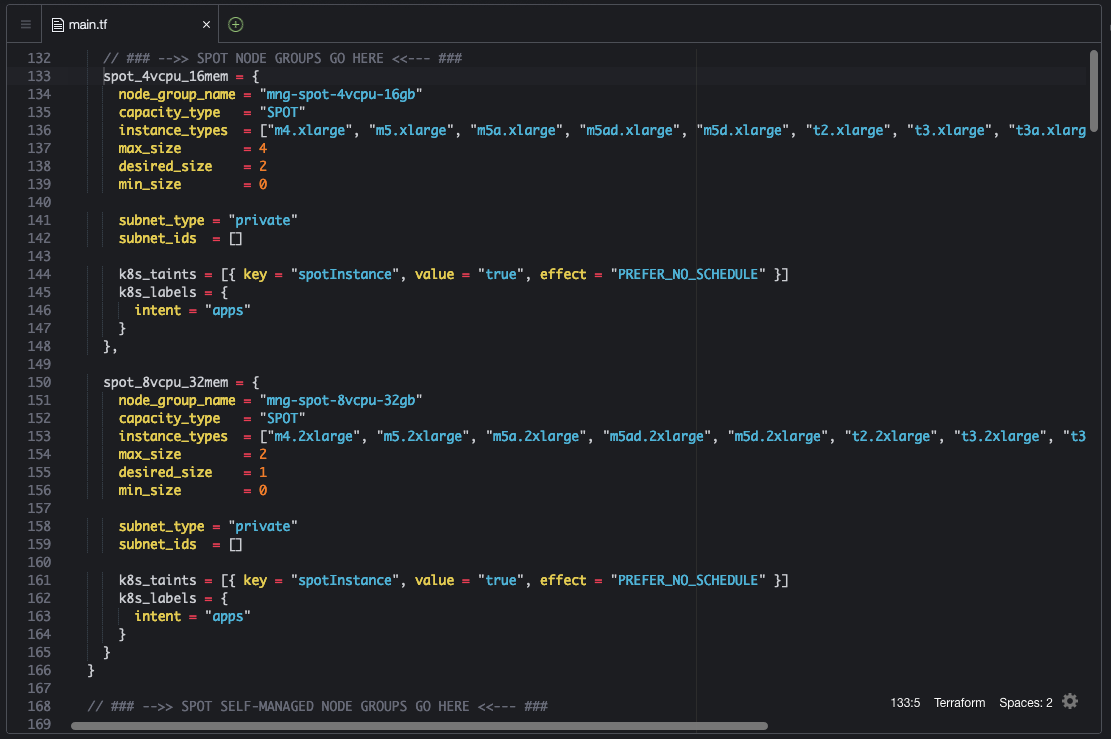
Task: Click line number 150 in the gutter
Action: 39,382
